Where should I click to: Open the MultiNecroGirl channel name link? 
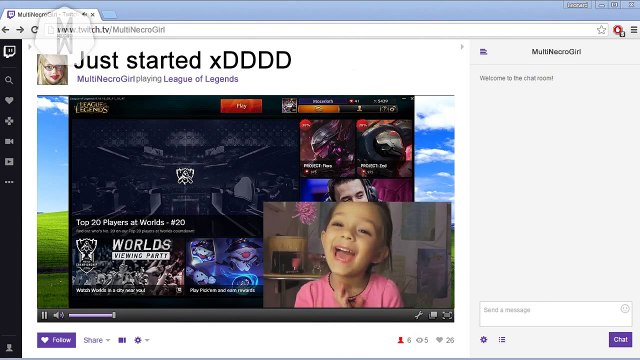(106, 79)
